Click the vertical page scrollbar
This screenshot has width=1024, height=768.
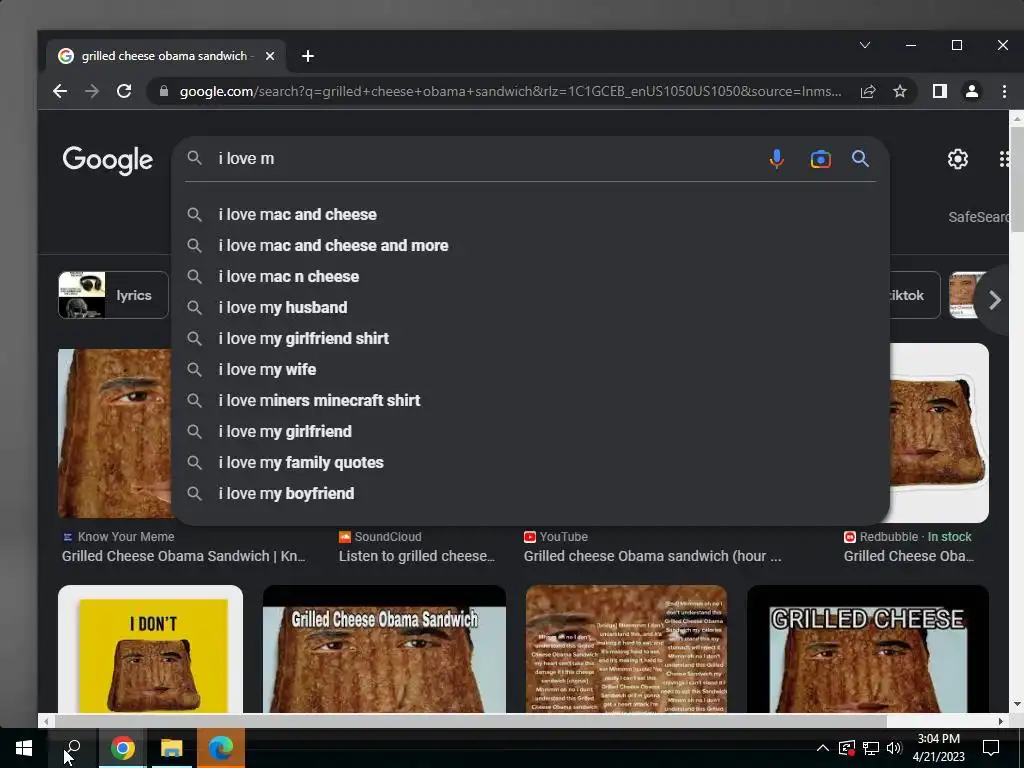click(x=1016, y=179)
